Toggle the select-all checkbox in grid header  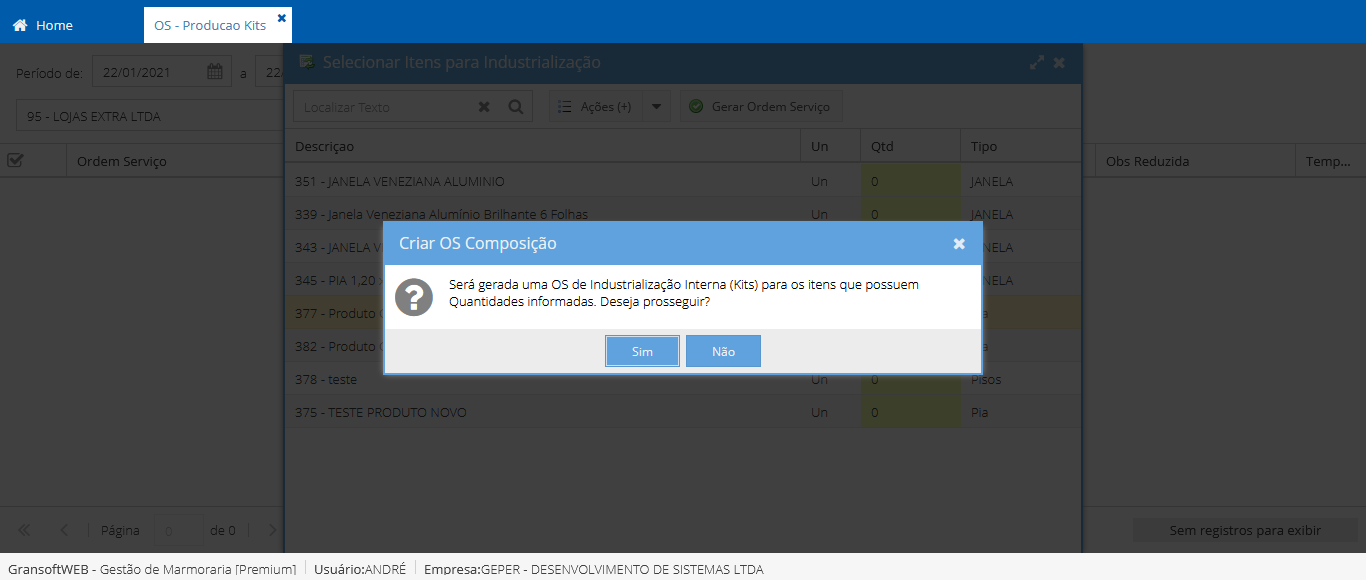pos(15,160)
